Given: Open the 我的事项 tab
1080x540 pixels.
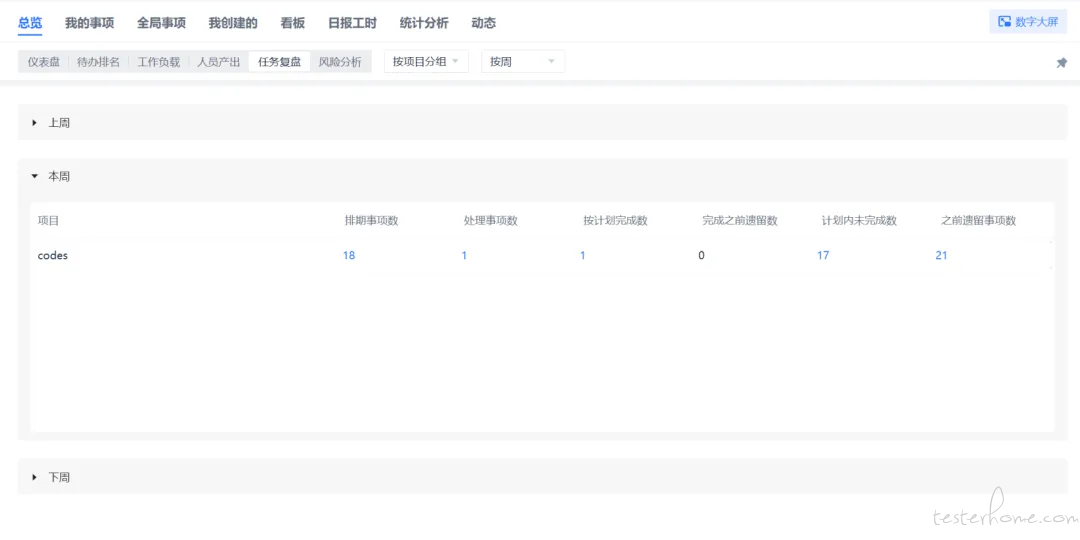Looking at the screenshot, I should tap(90, 23).
